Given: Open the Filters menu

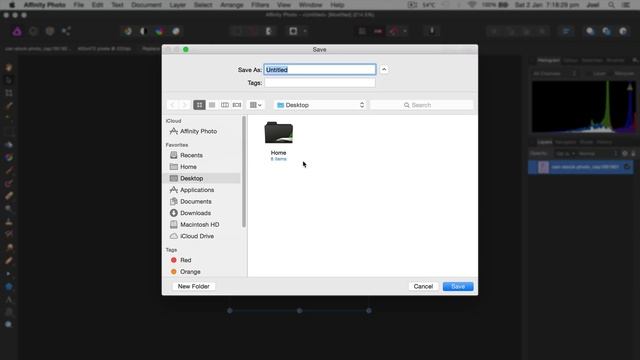Looking at the screenshot, I should [260, 5].
